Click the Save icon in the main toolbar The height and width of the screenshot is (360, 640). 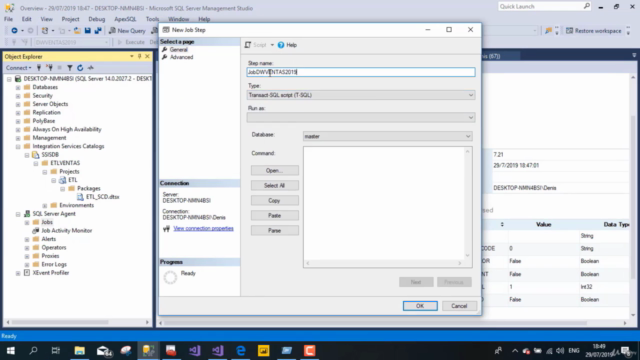[87, 31]
